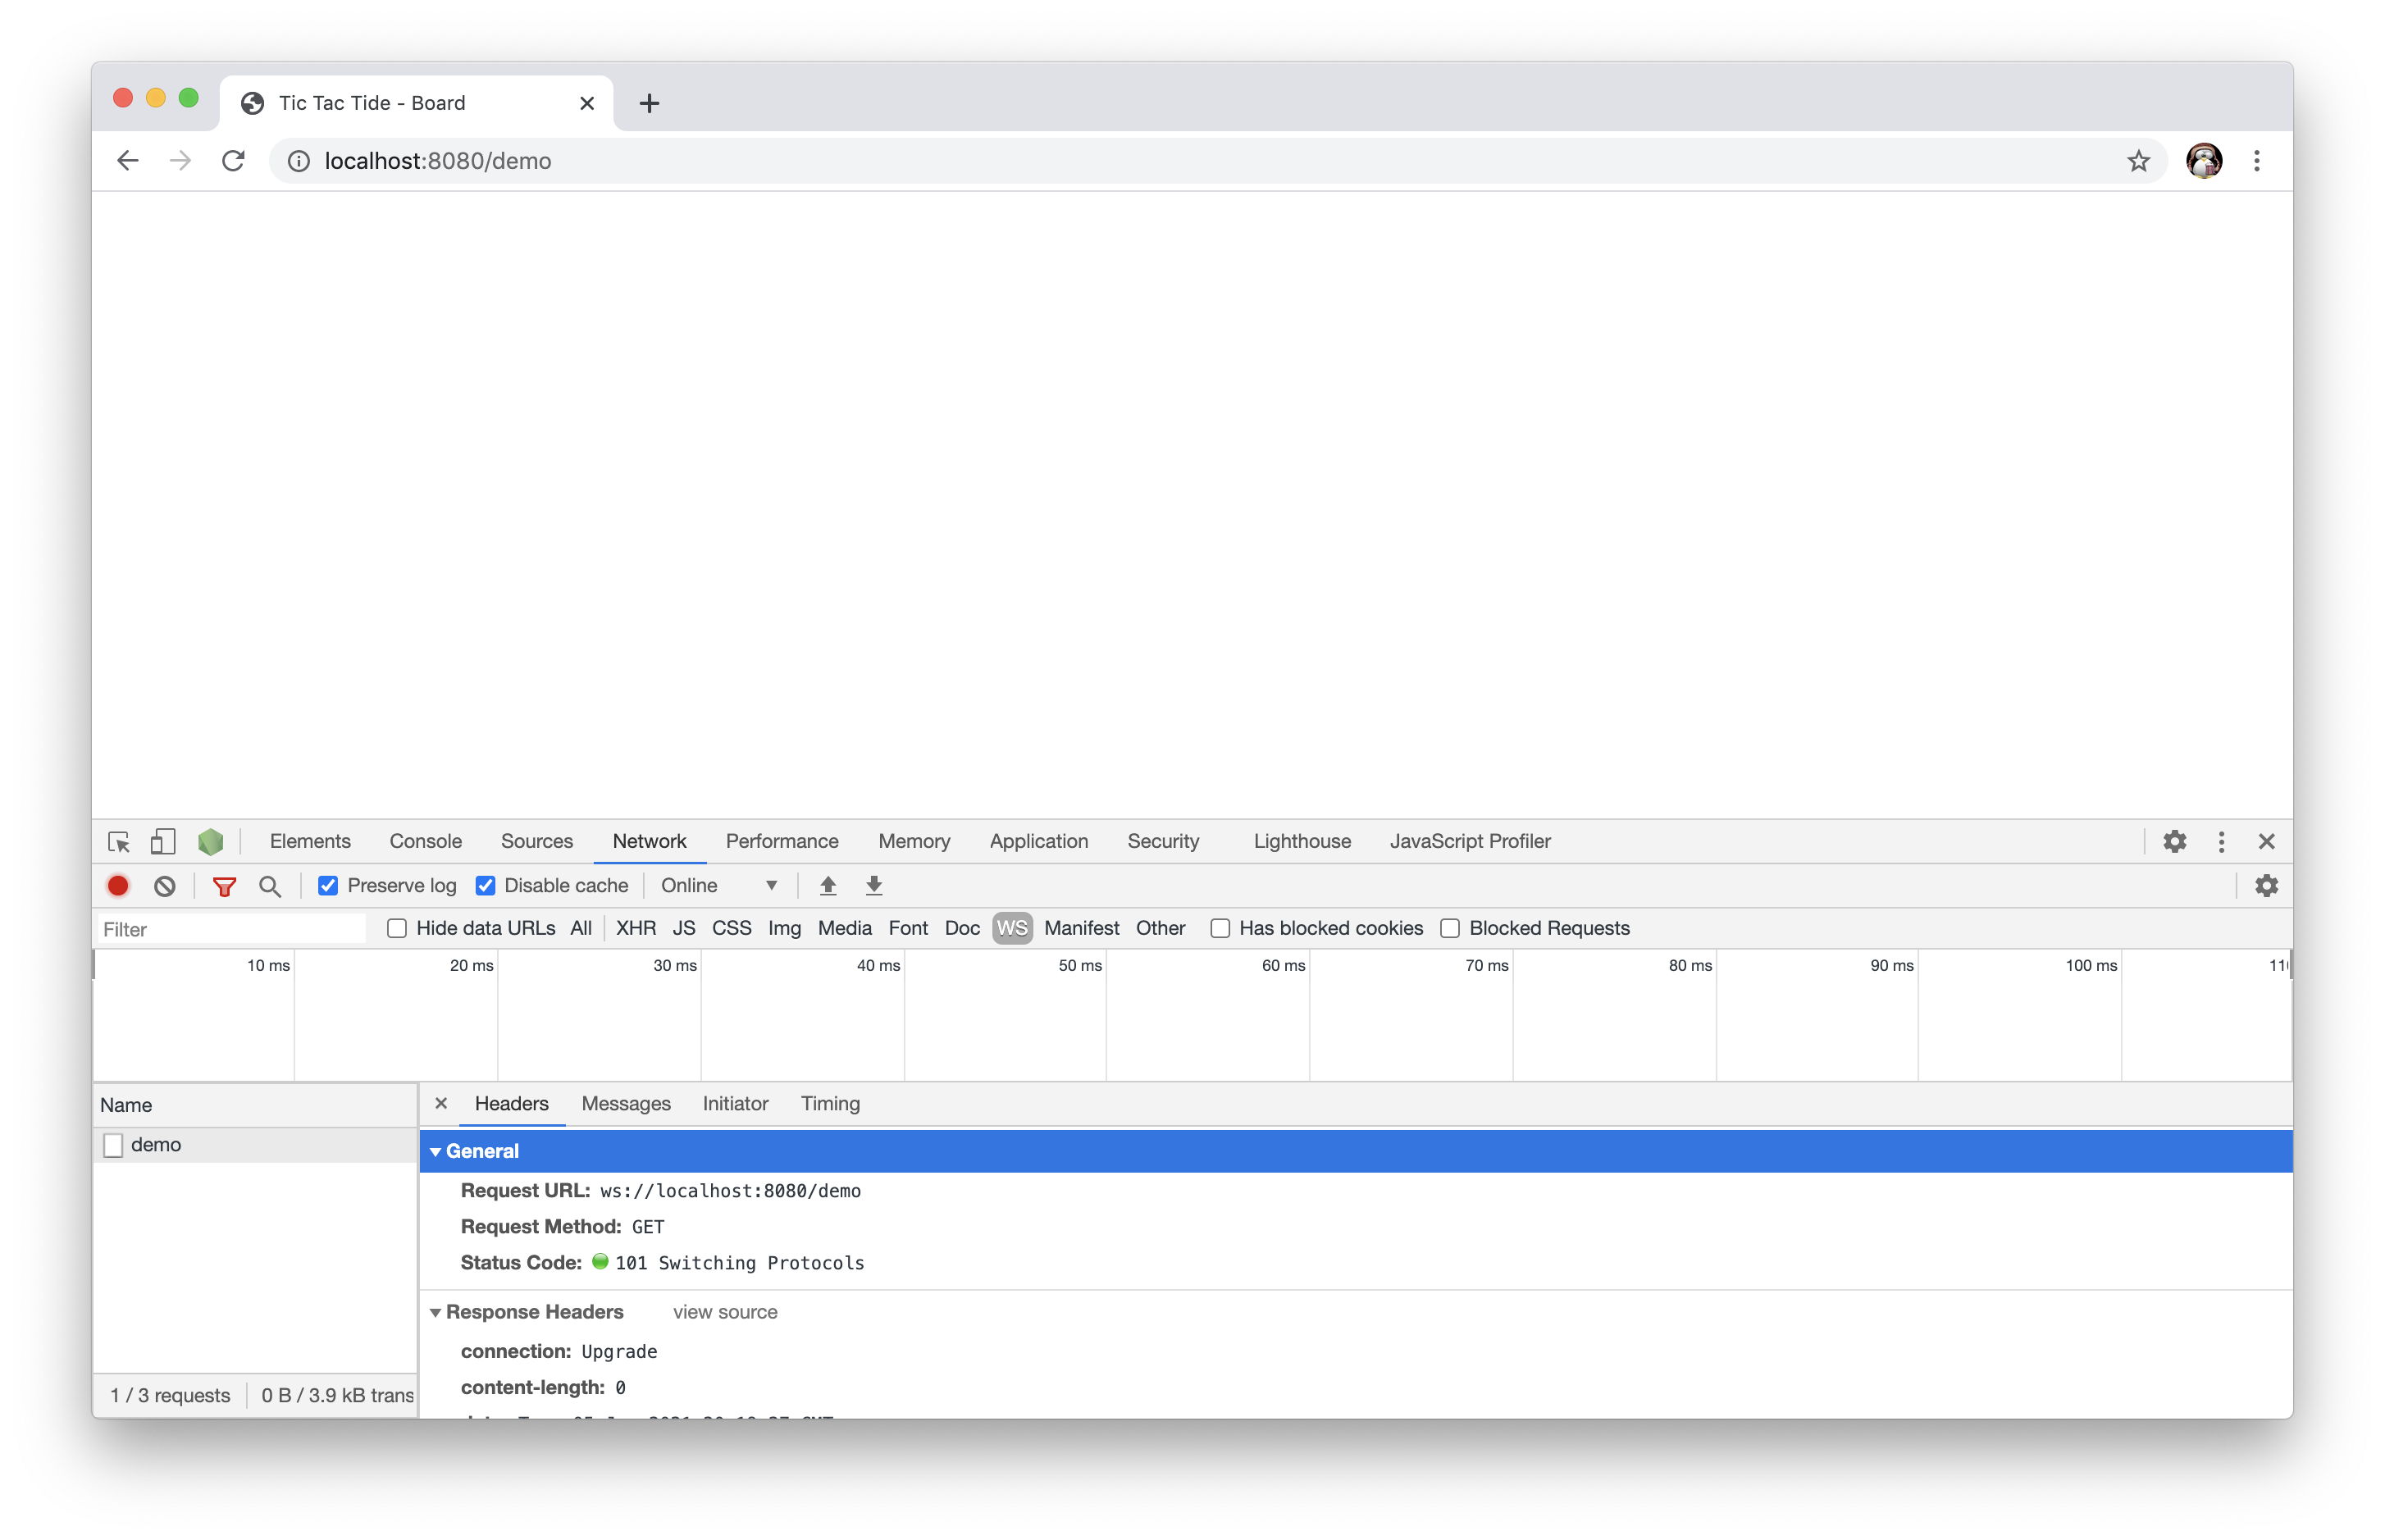Screen dimensions: 2385x1540
Task: Toggle the red filter funnel icon
Action: pyautogui.click(x=224, y=886)
